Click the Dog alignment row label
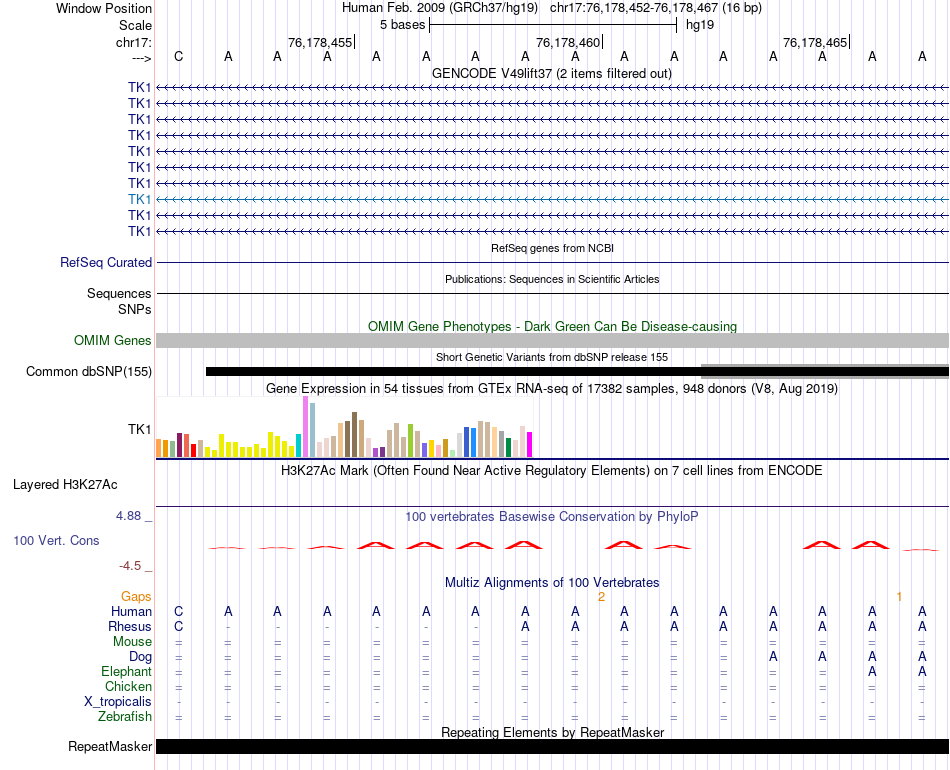This screenshot has width=950, height=770. coord(140,657)
